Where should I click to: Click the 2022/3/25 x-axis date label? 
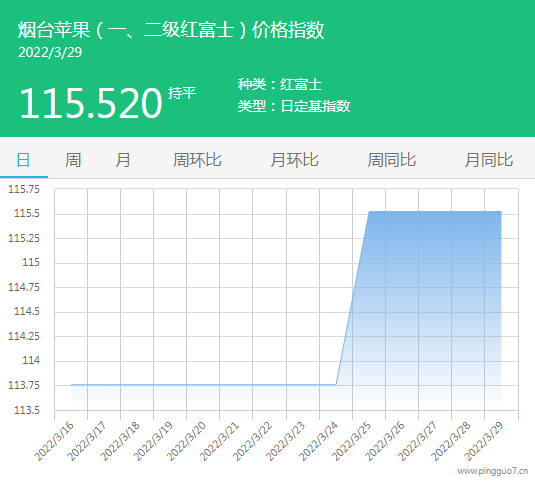pyautogui.click(x=351, y=441)
